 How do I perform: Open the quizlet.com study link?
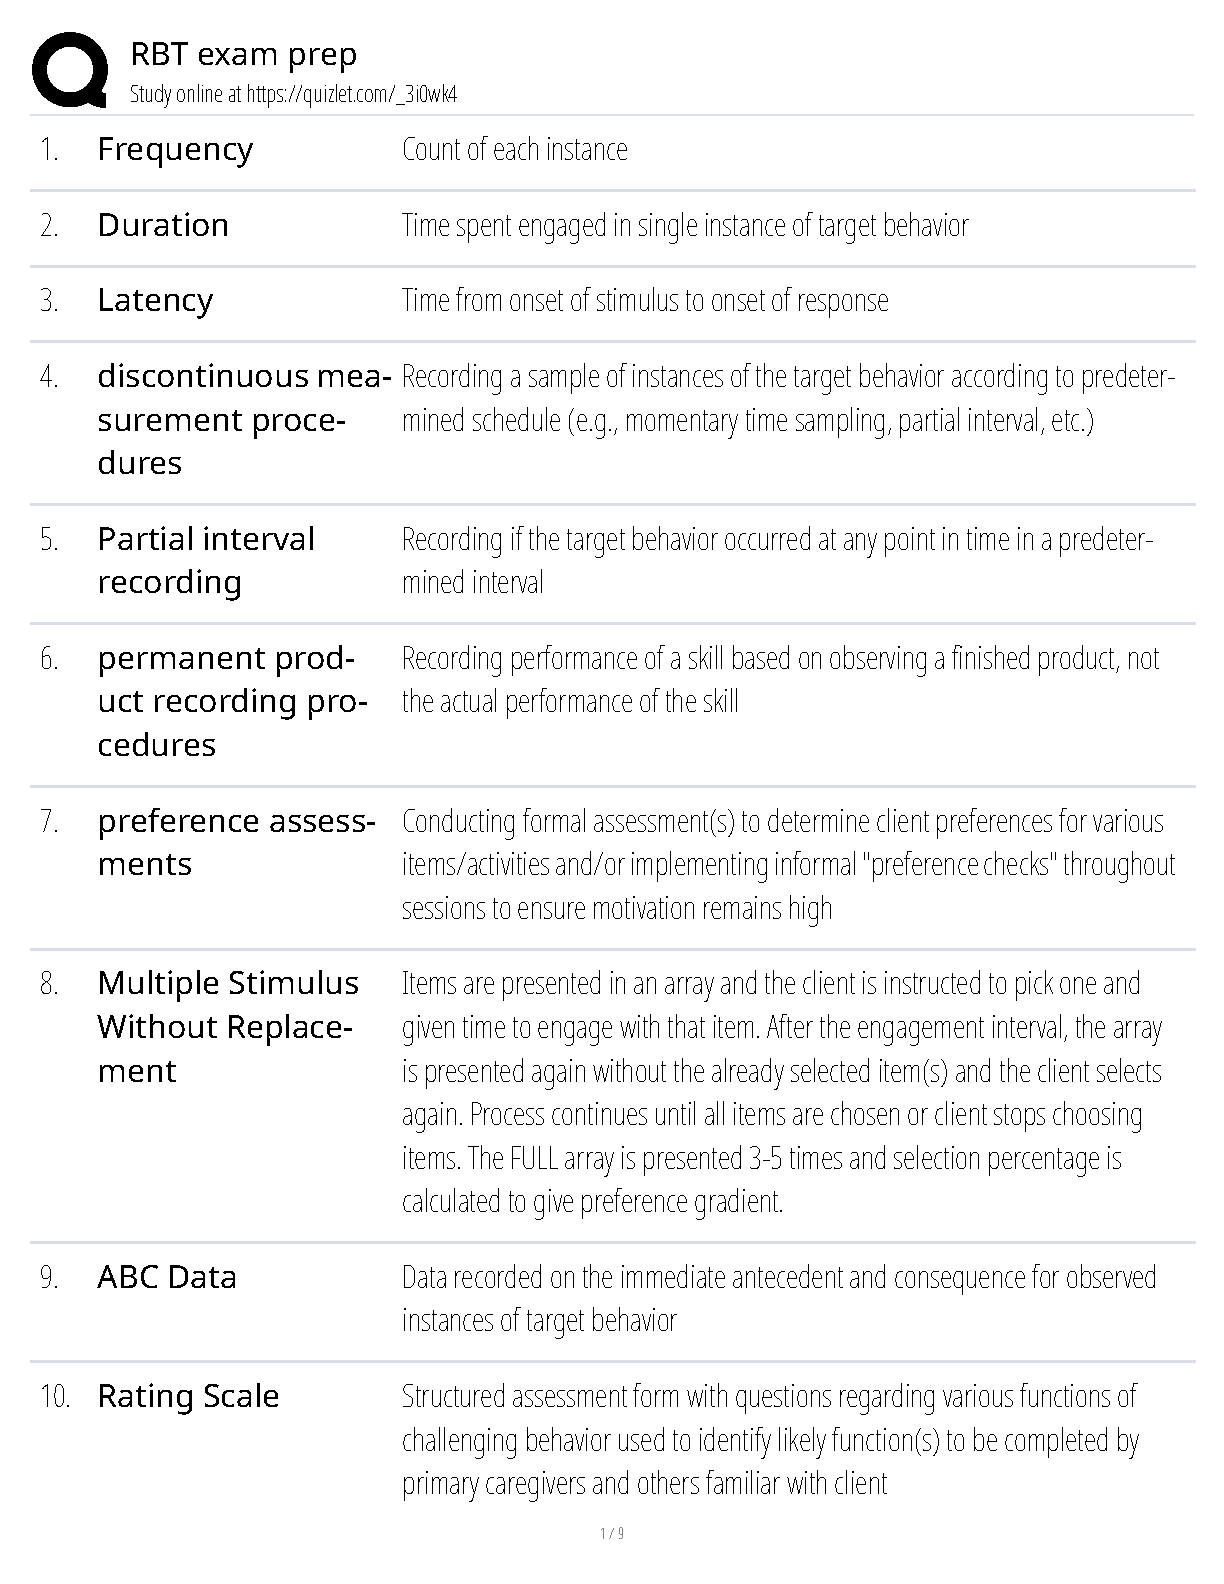click(x=352, y=95)
